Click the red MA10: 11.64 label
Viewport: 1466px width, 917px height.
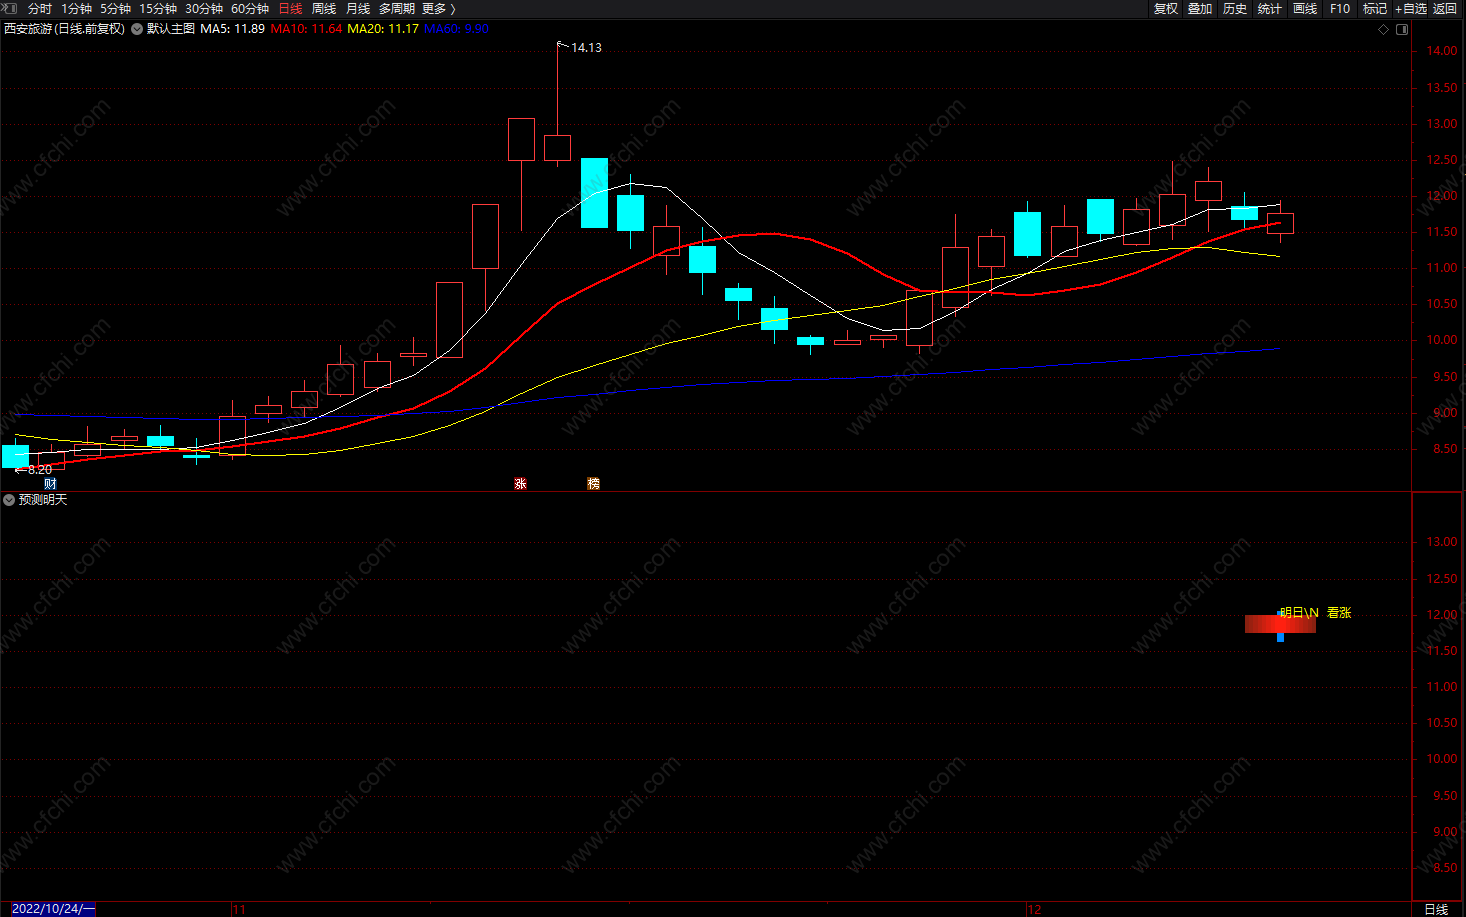pos(306,29)
